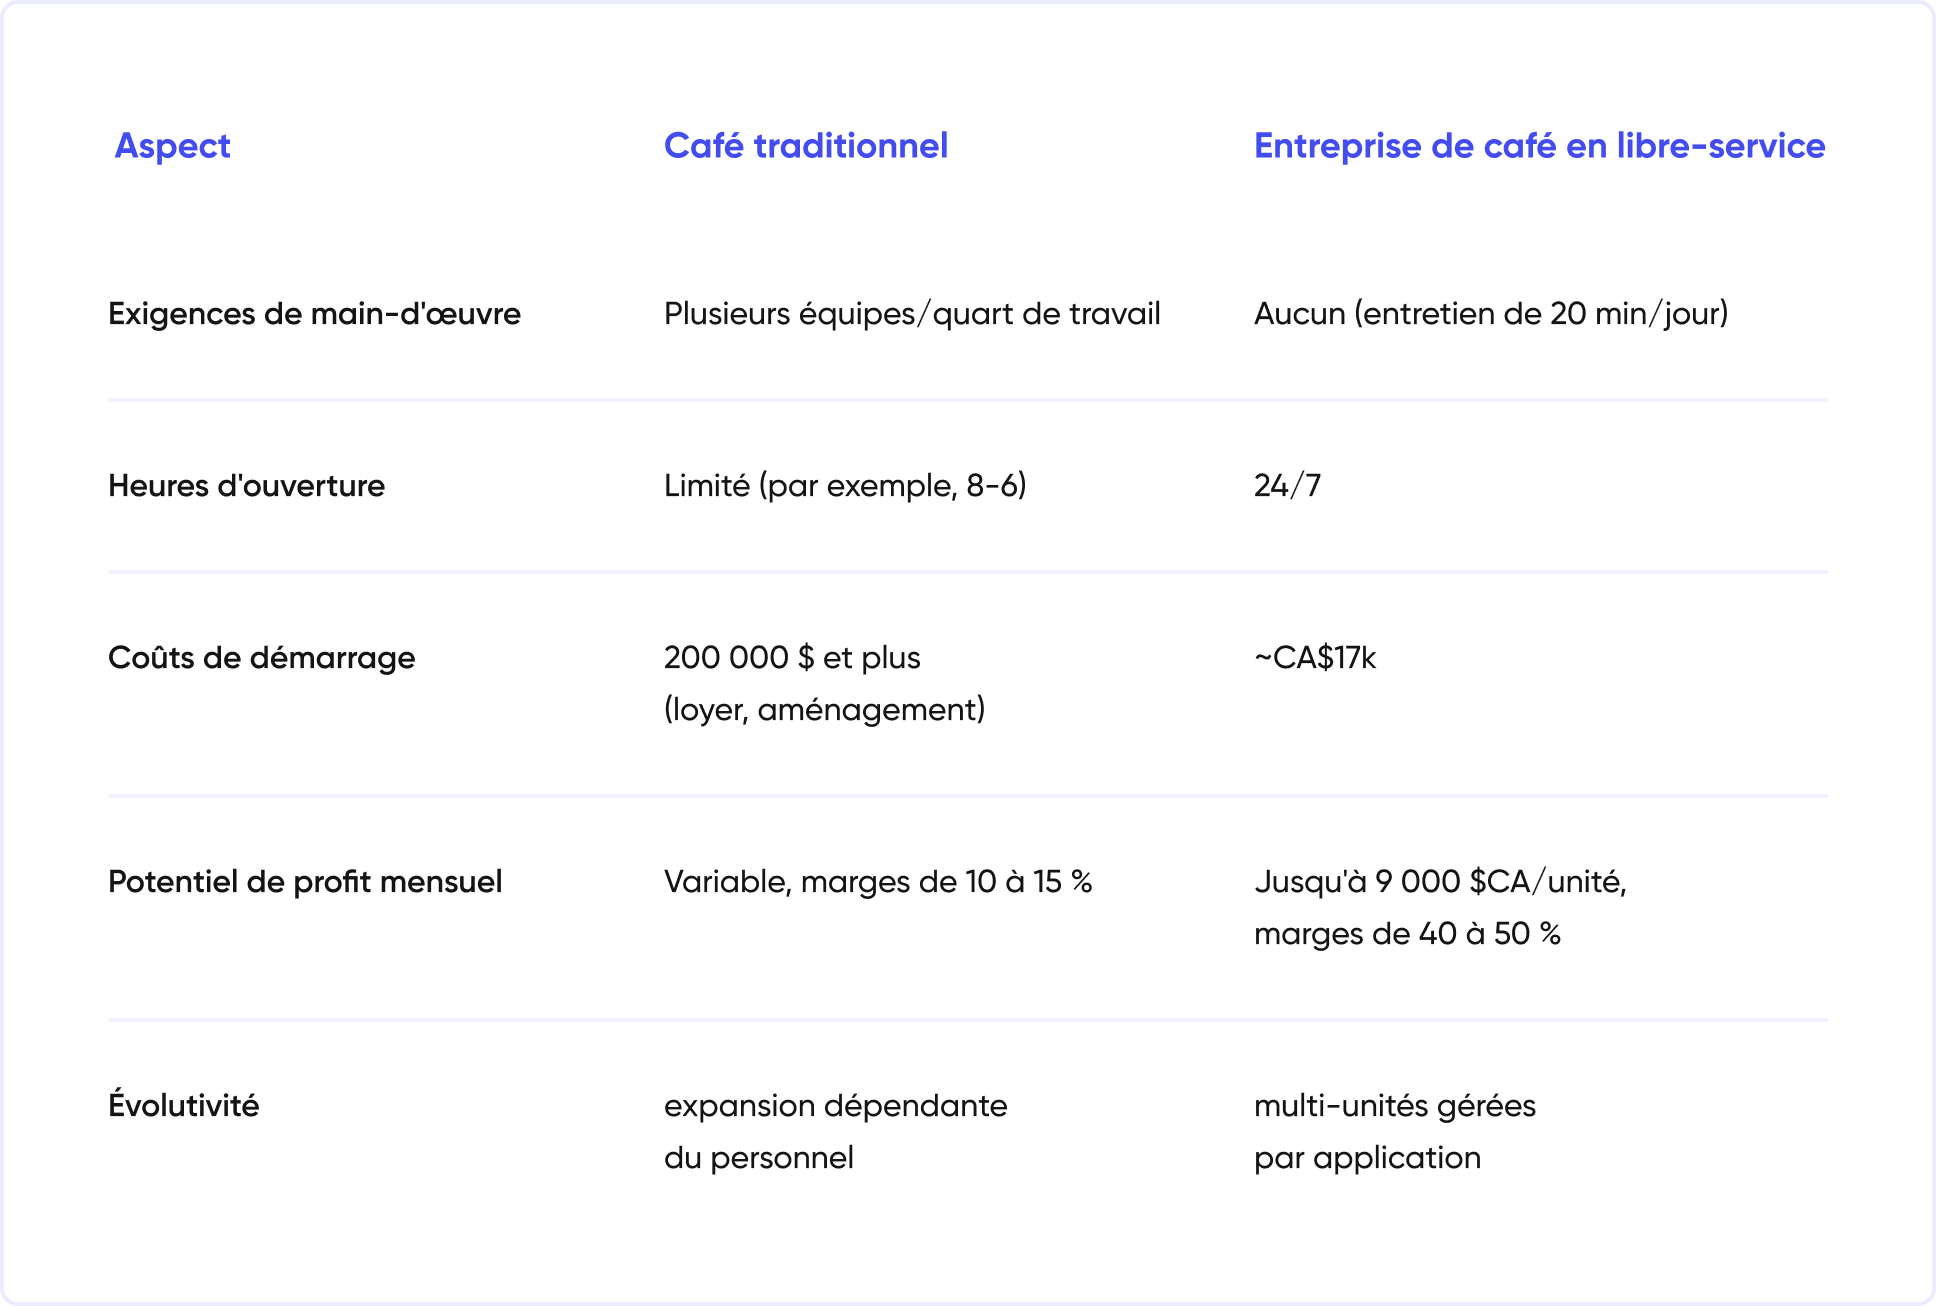Select "Plusieurs équipes/quart de travail" cell
Screen dimensions: 1936x1306
coord(911,314)
